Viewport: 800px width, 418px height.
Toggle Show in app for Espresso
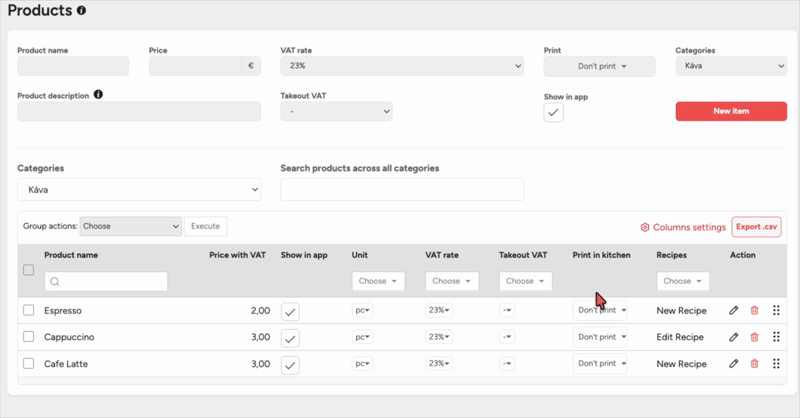pos(290,311)
